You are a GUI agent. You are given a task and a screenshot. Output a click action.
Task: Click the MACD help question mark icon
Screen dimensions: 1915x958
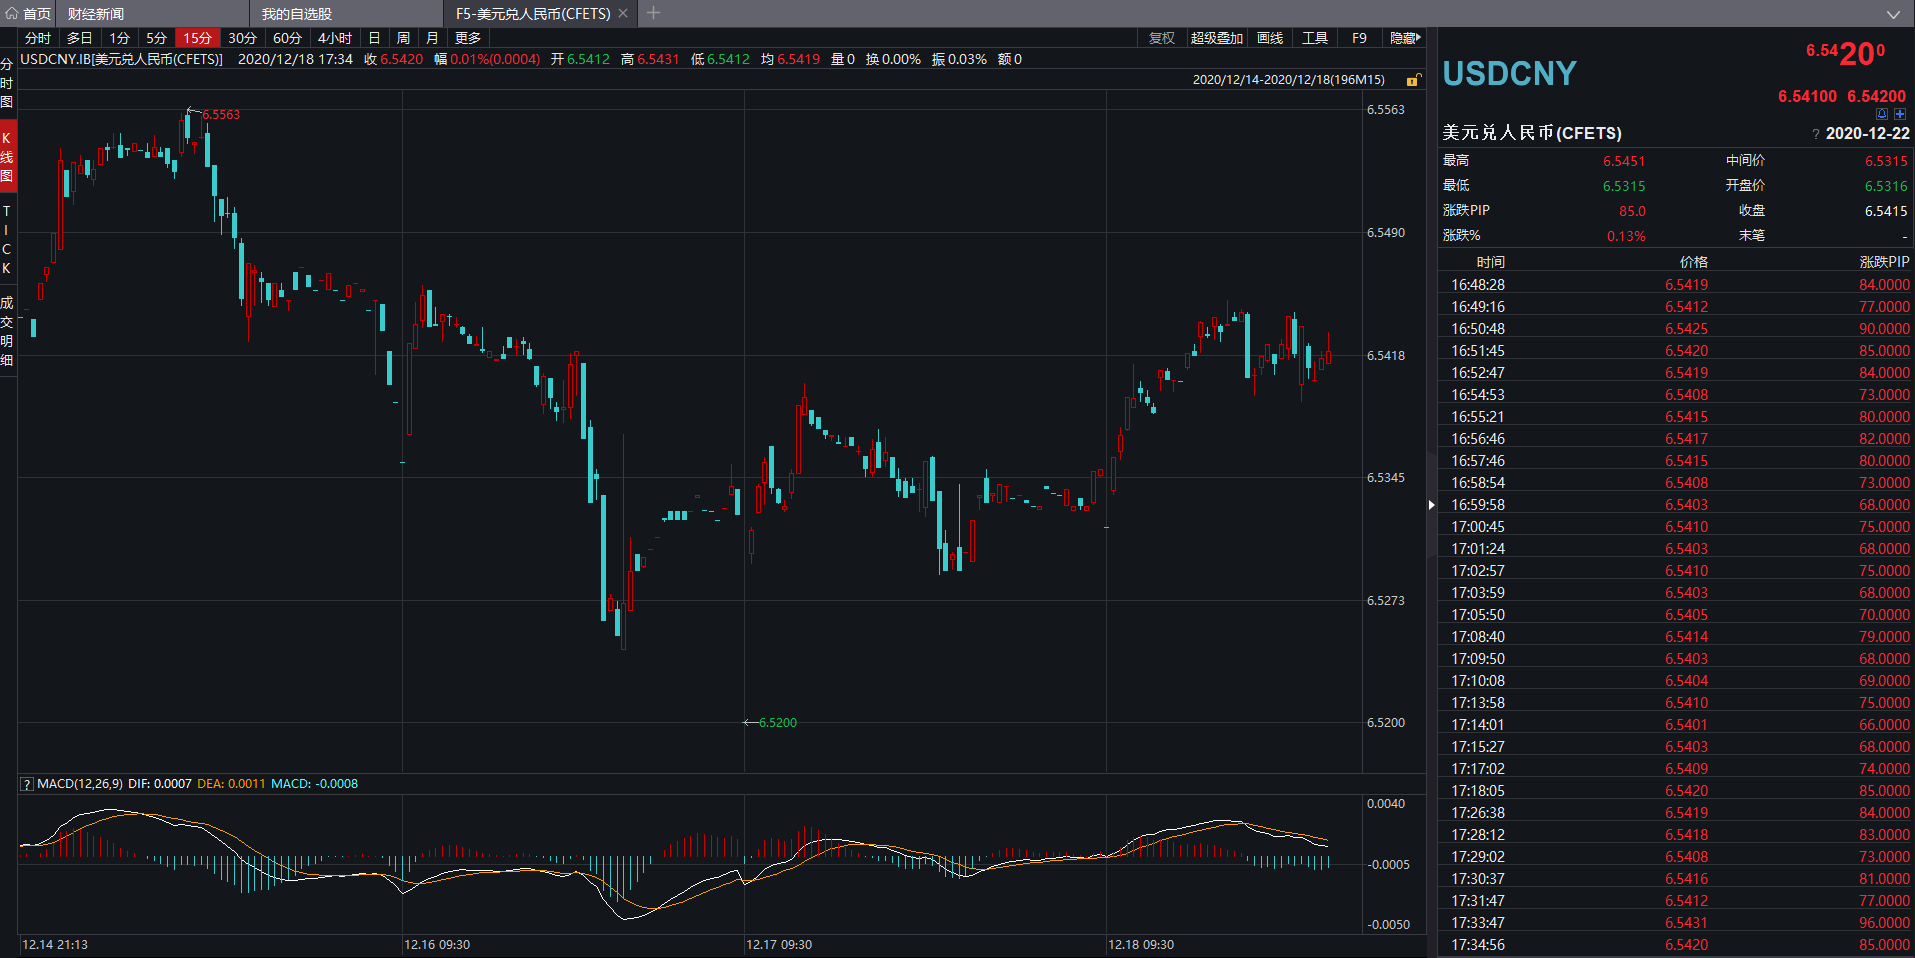coord(27,784)
